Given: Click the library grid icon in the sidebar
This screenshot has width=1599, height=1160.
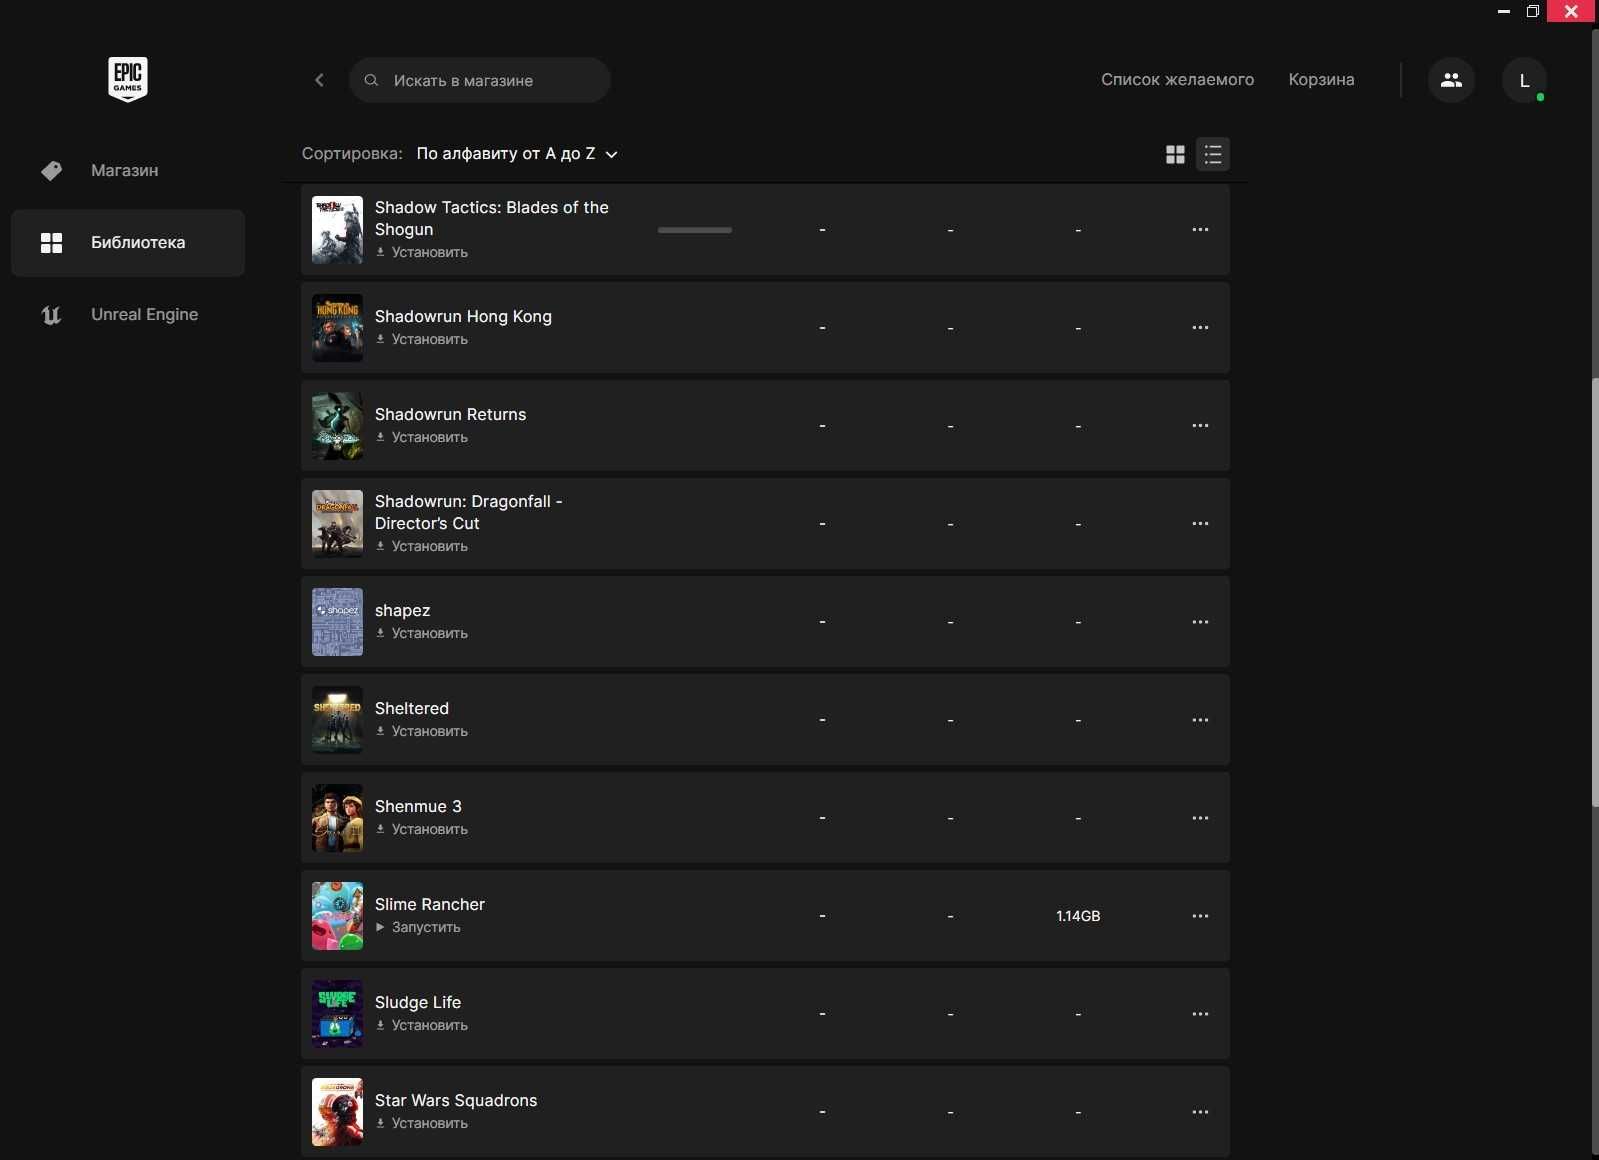Looking at the screenshot, I should [51, 243].
